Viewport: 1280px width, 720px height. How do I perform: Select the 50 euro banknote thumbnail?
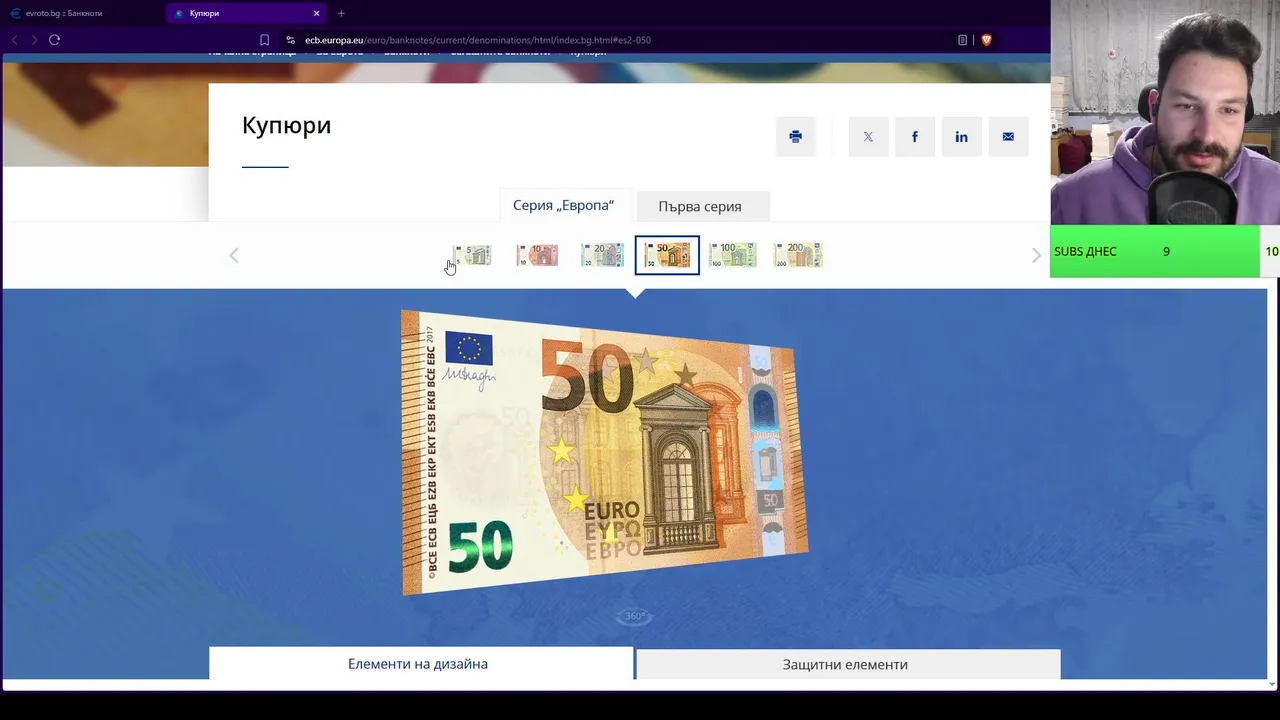point(667,255)
